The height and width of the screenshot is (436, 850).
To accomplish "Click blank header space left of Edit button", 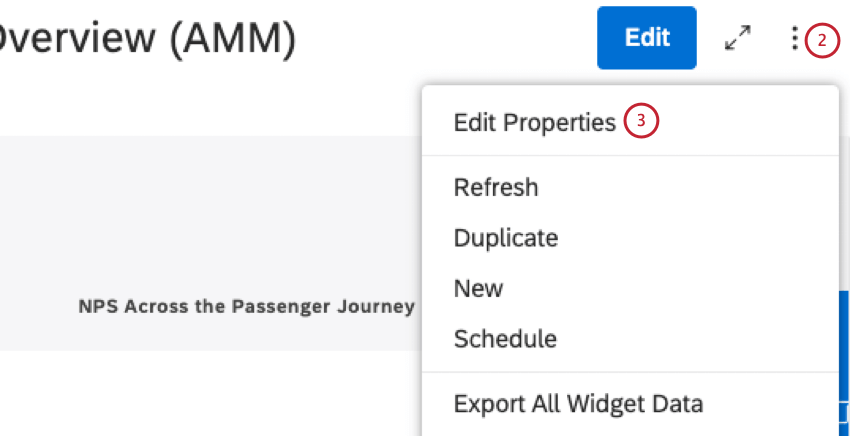I will (x=450, y=38).
